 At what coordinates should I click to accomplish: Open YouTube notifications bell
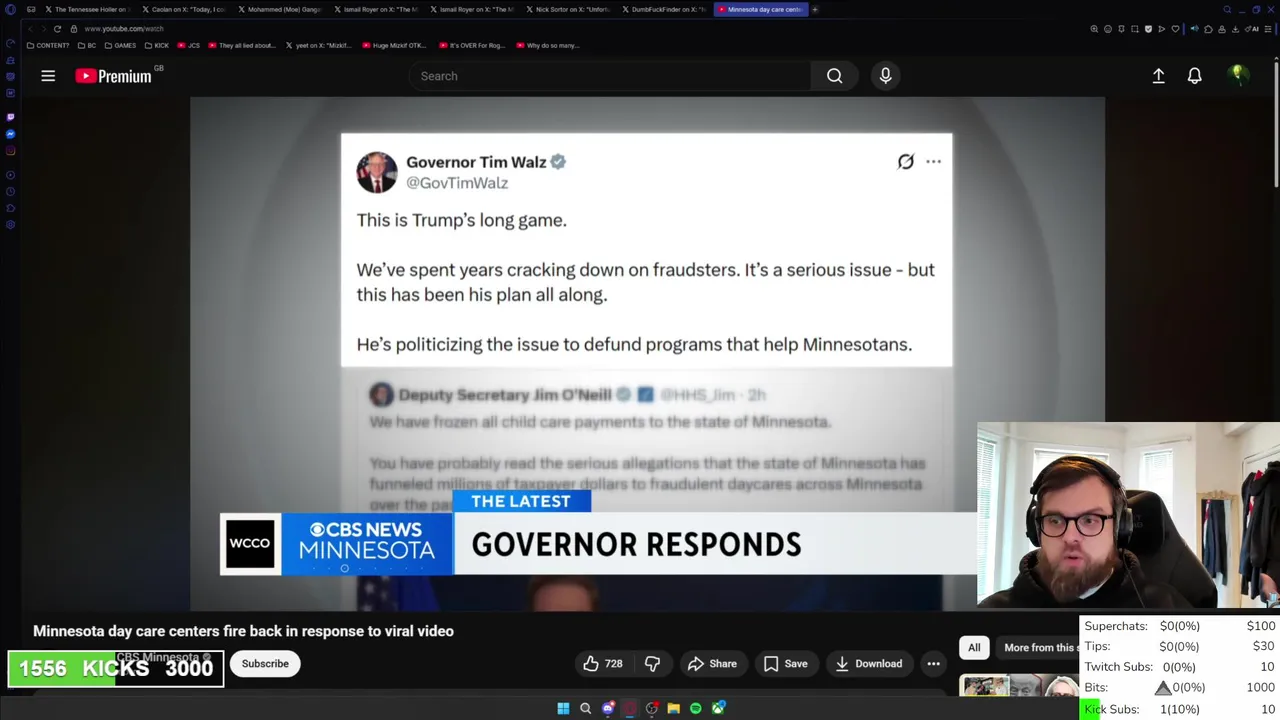point(1194,76)
